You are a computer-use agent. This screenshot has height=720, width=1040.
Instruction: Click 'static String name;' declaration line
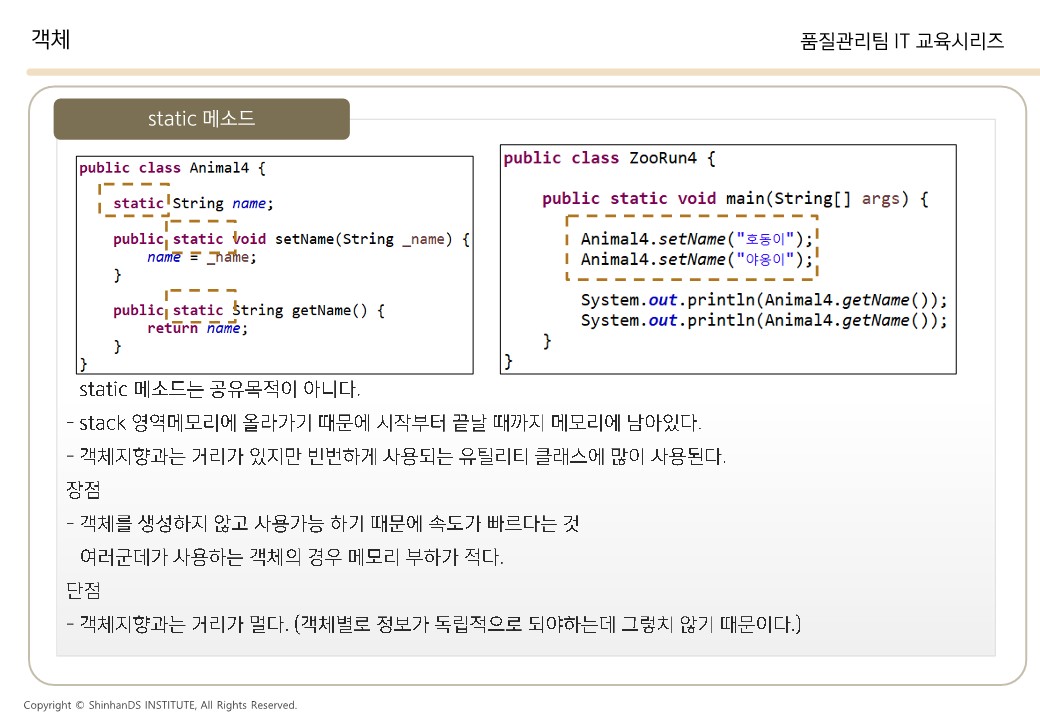[193, 203]
